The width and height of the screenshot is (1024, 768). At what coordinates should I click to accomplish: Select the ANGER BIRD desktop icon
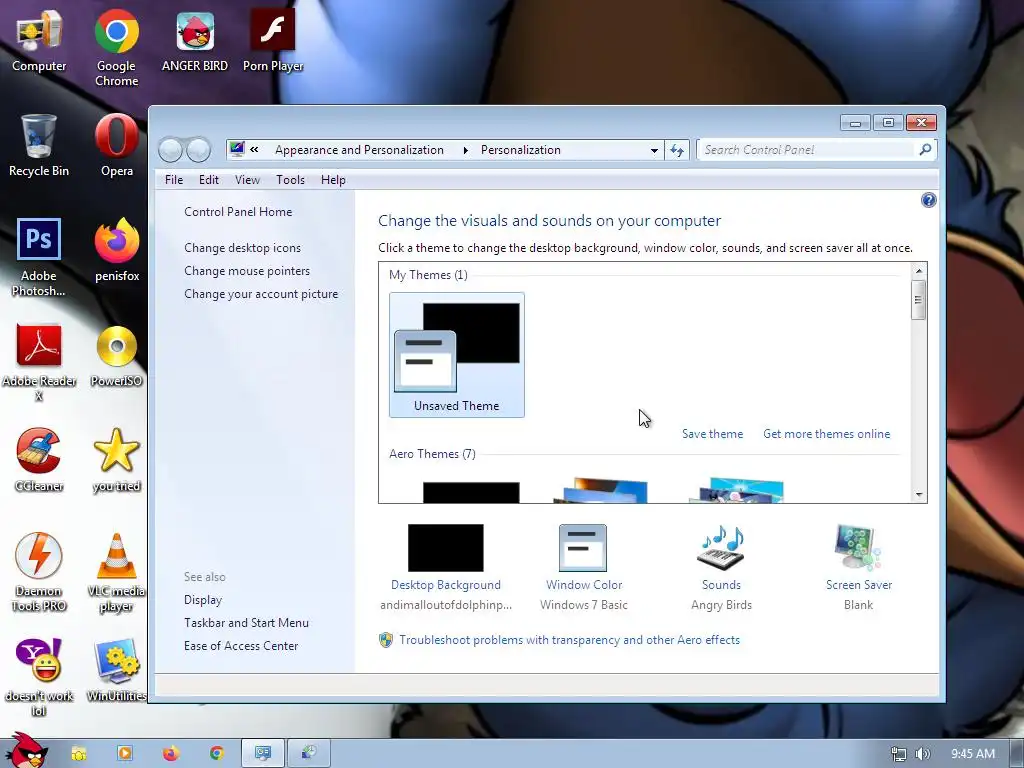tap(195, 40)
